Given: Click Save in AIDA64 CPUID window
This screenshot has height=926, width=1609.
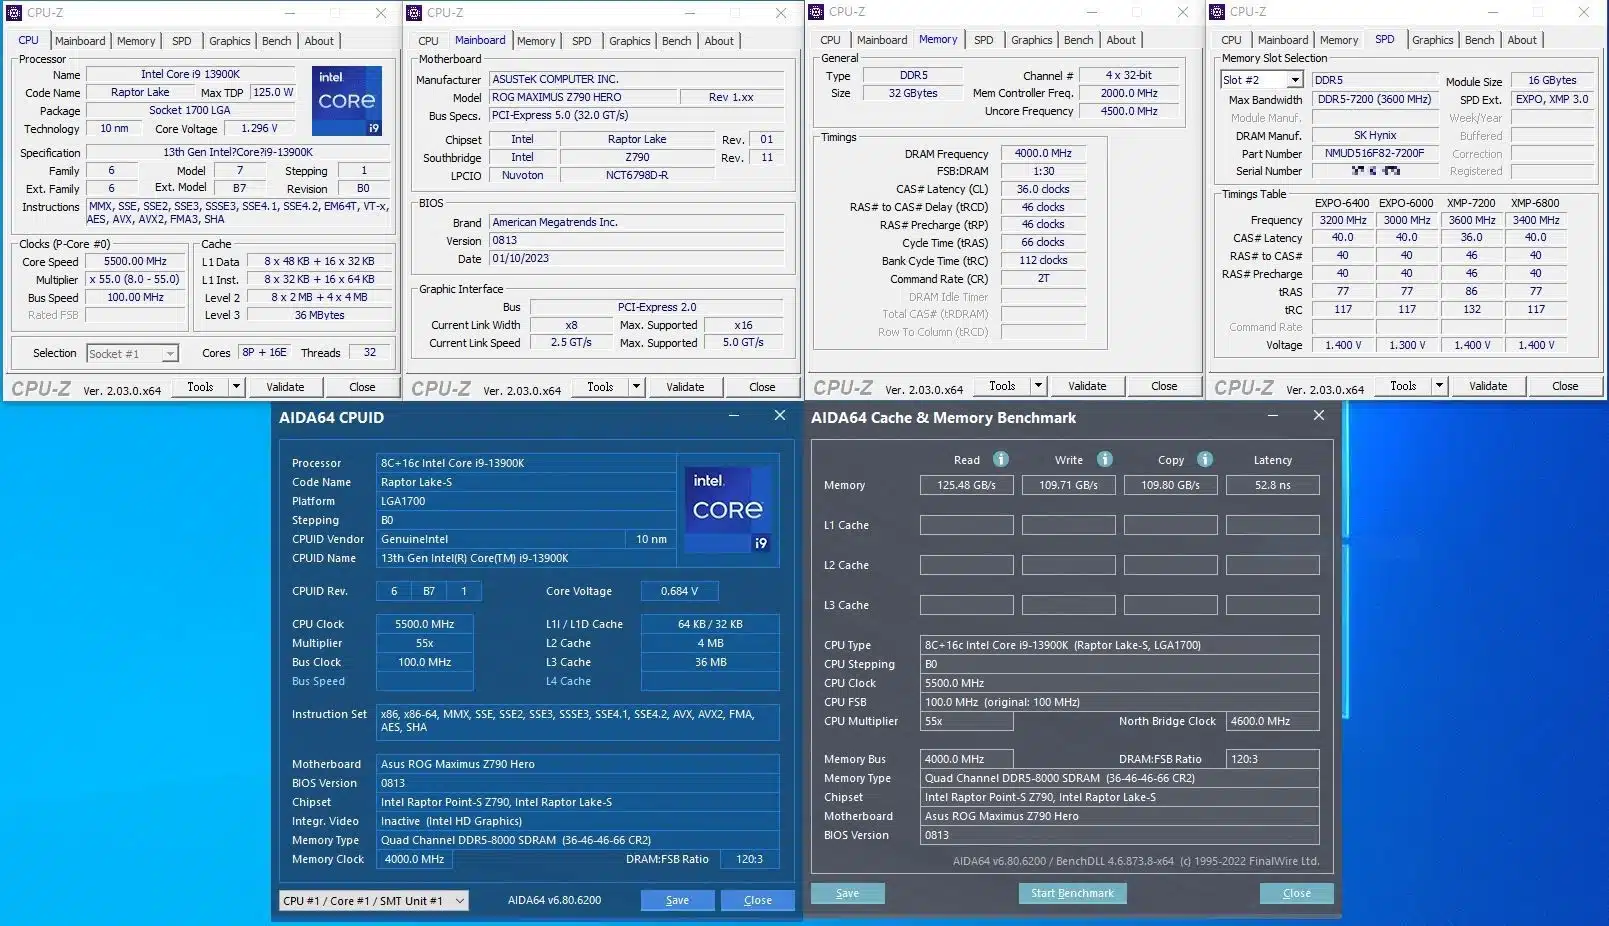Looking at the screenshot, I should pos(677,900).
